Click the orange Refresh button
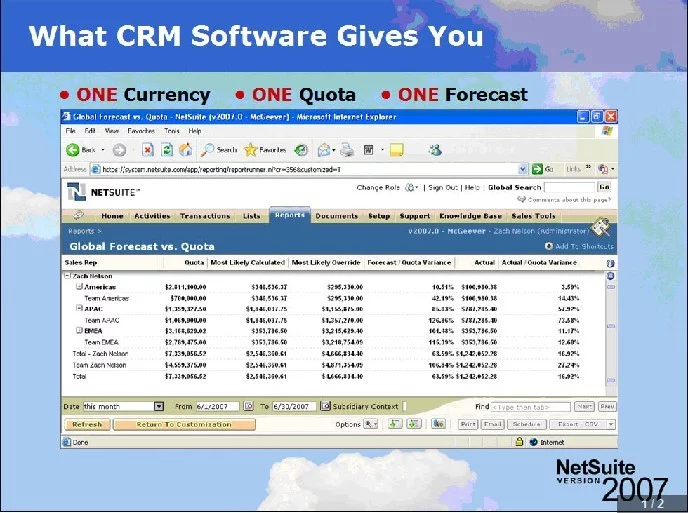The width and height of the screenshot is (688, 513). click(87, 424)
